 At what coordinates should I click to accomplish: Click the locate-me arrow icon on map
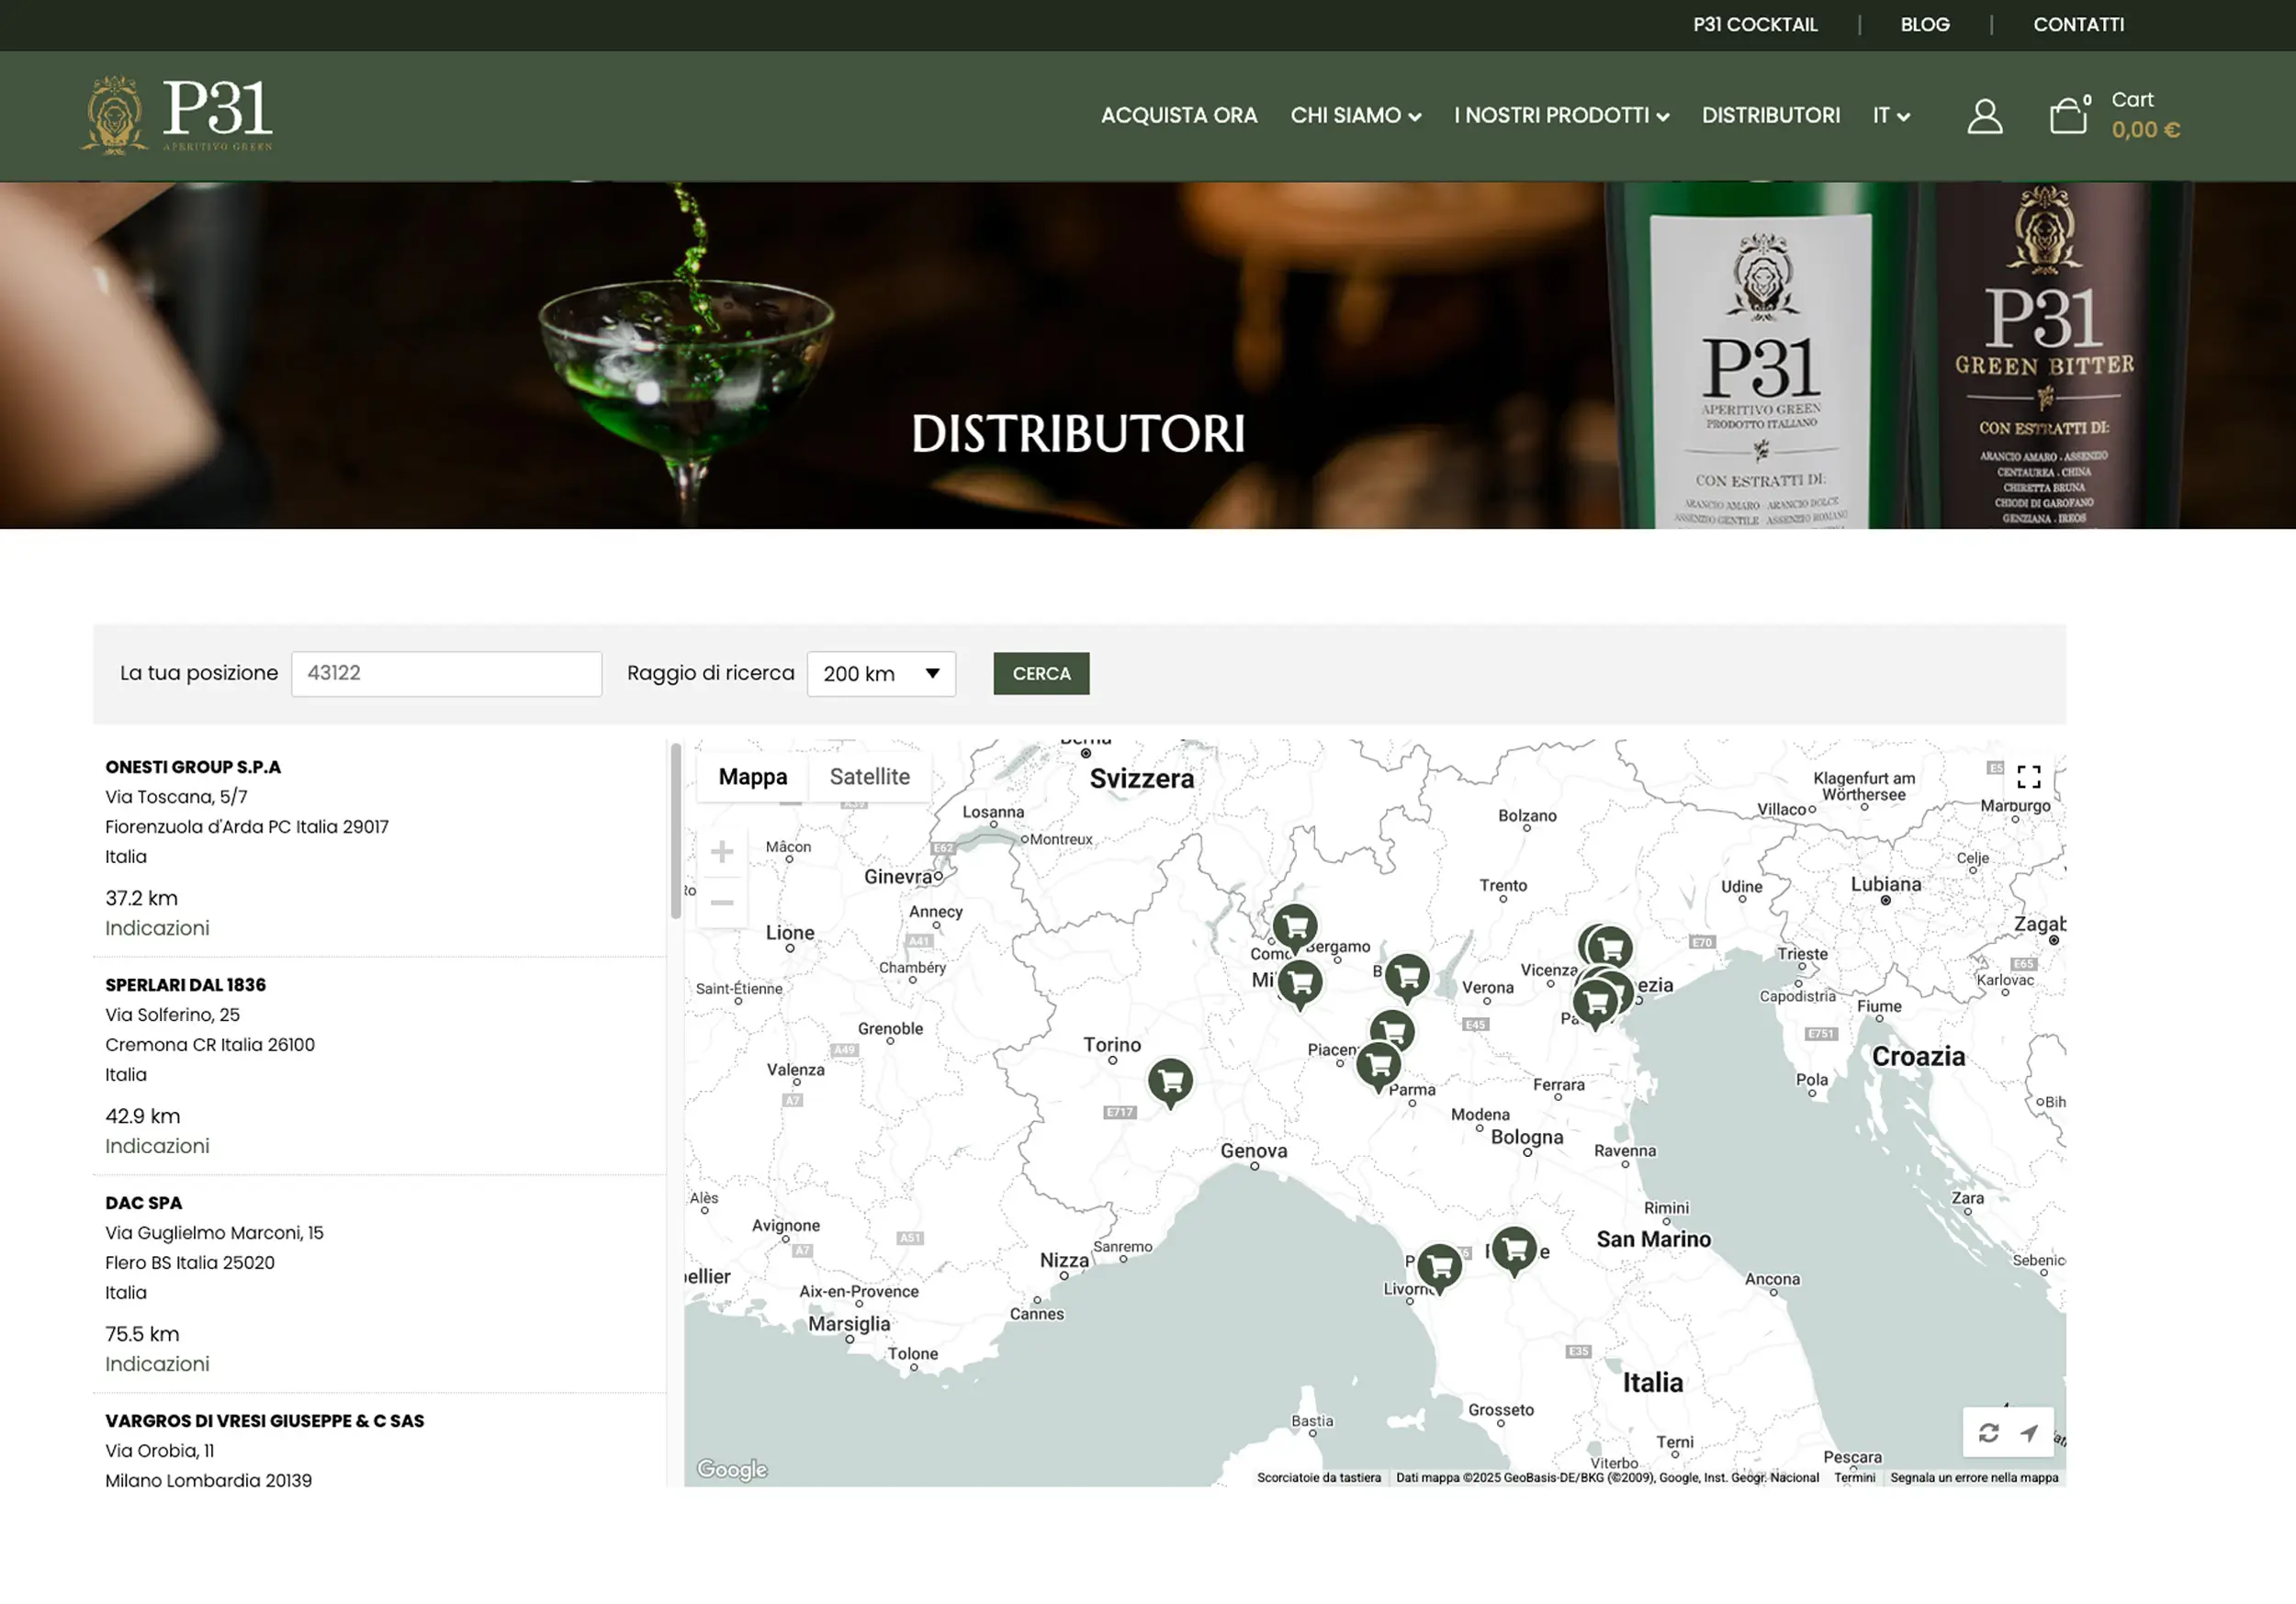click(x=2029, y=1433)
